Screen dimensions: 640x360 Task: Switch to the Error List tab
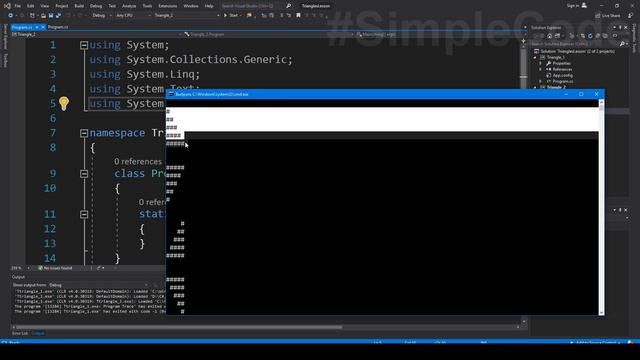tap(20, 333)
